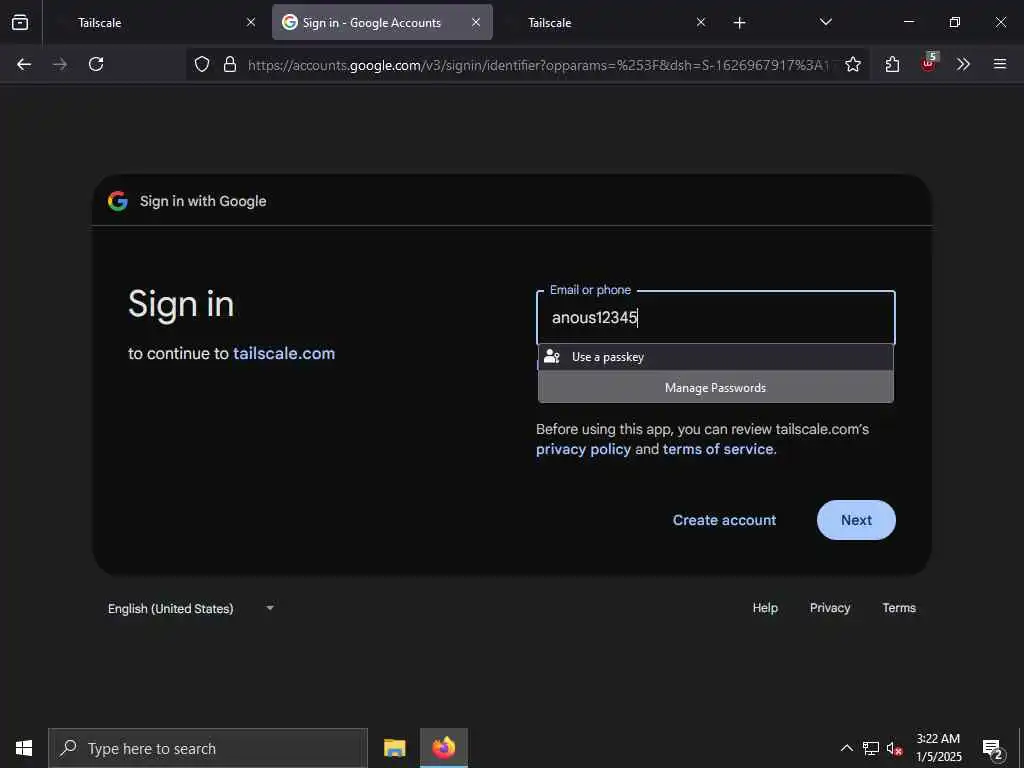
Task: Click Firefox taskbar icon
Action: [443, 748]
